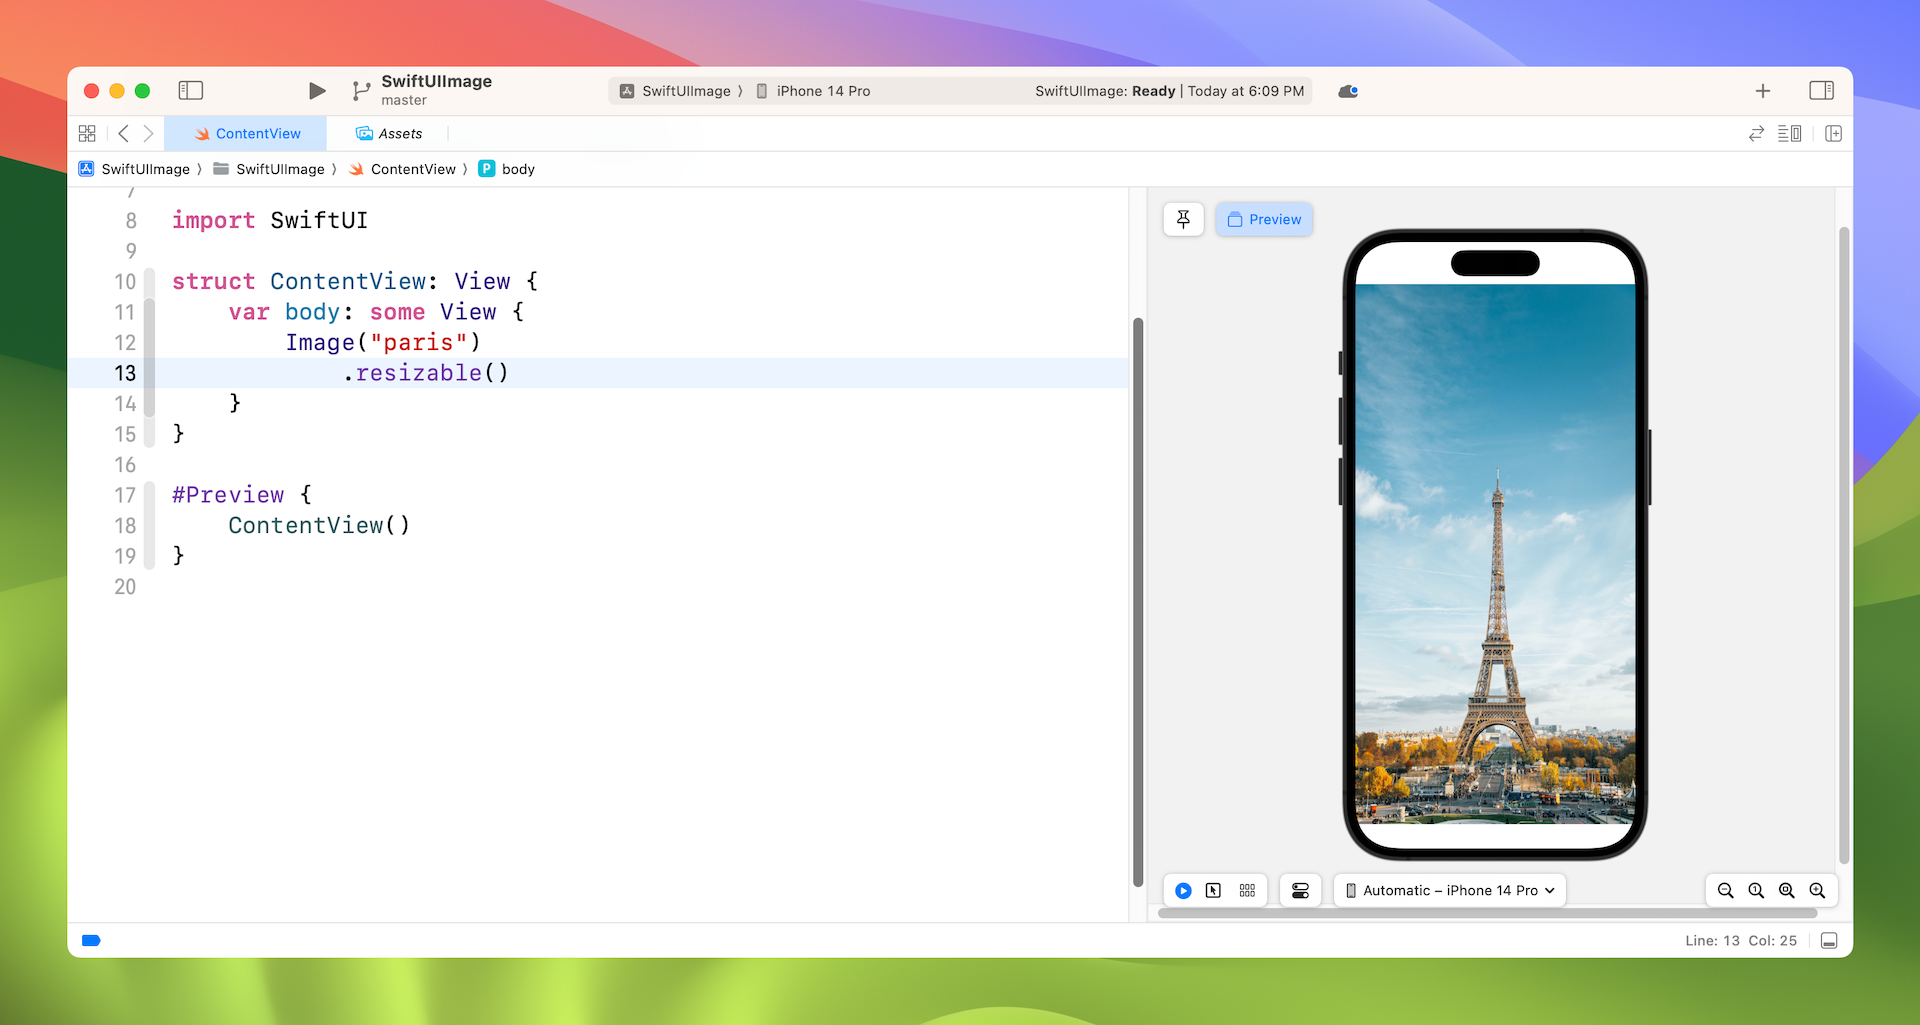Screen dimensions: 1920x1025
Task: Click the preview canvas horizontal scrollbar
Action: [x=1487, y=913]
